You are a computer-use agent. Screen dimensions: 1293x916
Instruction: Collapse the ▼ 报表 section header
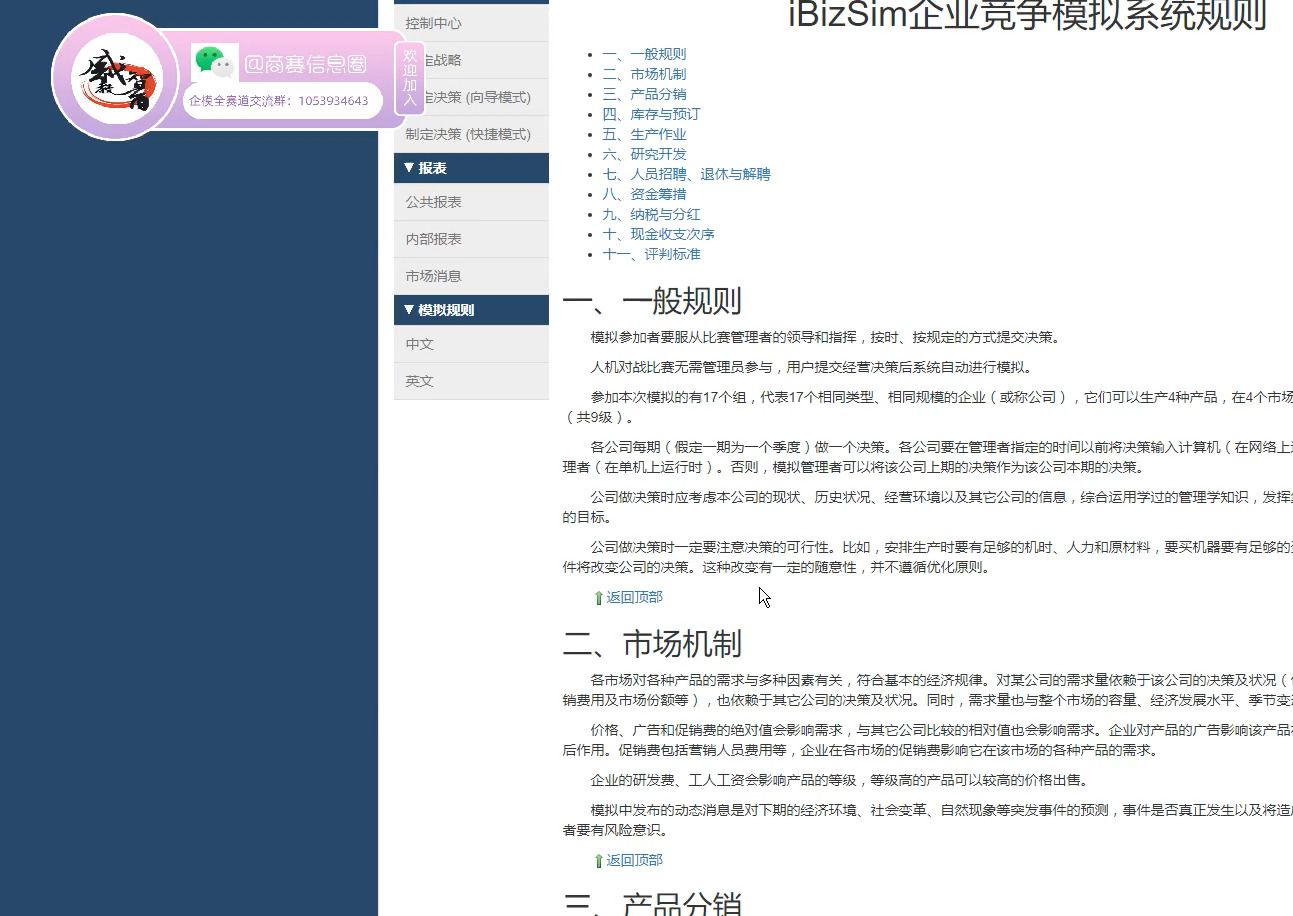pos(471,168)
